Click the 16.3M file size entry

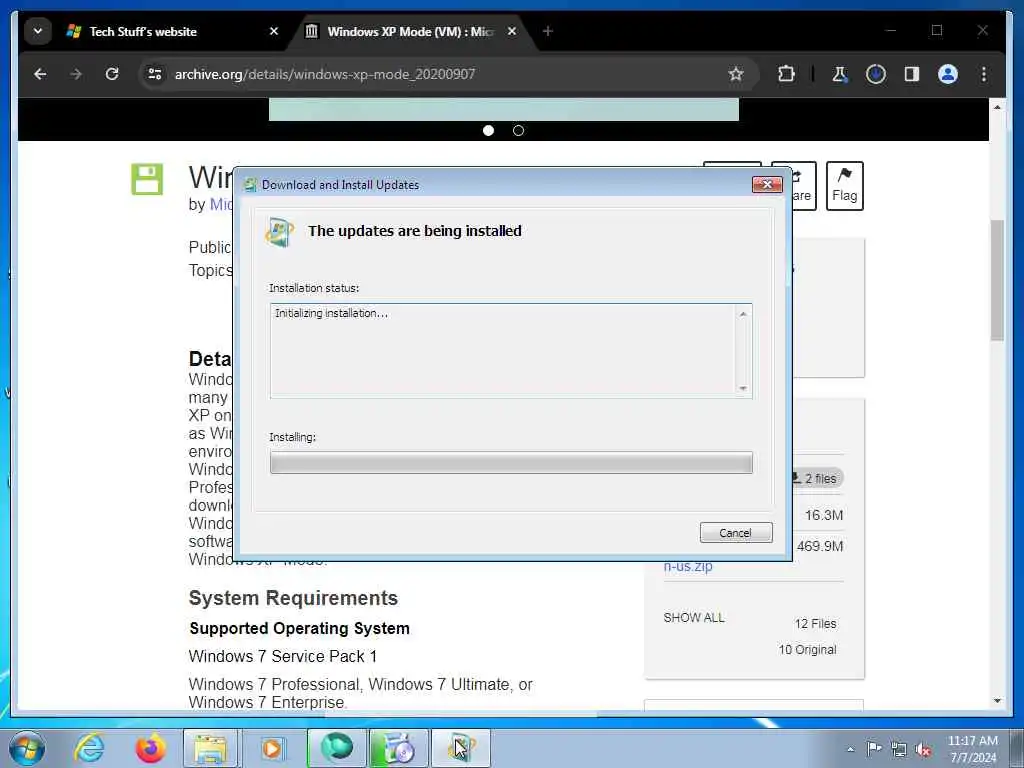(824, 515)
